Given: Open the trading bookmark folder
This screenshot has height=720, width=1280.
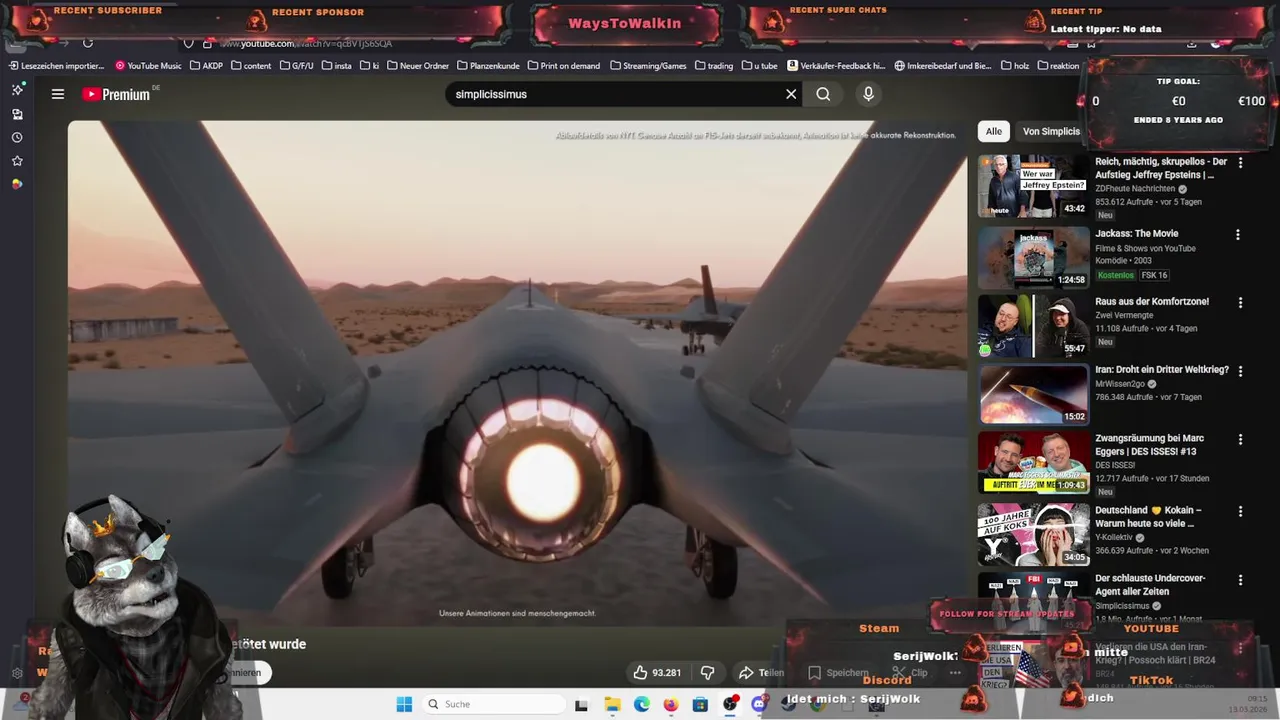Looking at the screenshot, I should point(714,66).
